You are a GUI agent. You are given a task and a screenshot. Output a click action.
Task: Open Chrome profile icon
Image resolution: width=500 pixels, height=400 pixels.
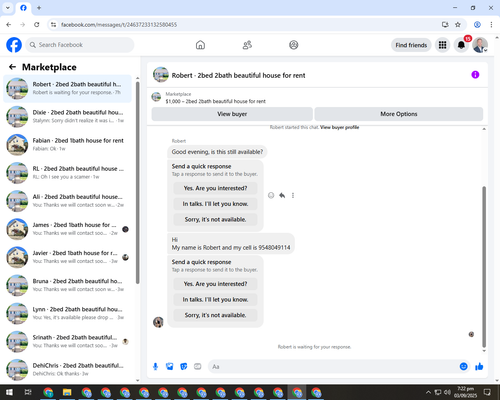click(477, 25)
